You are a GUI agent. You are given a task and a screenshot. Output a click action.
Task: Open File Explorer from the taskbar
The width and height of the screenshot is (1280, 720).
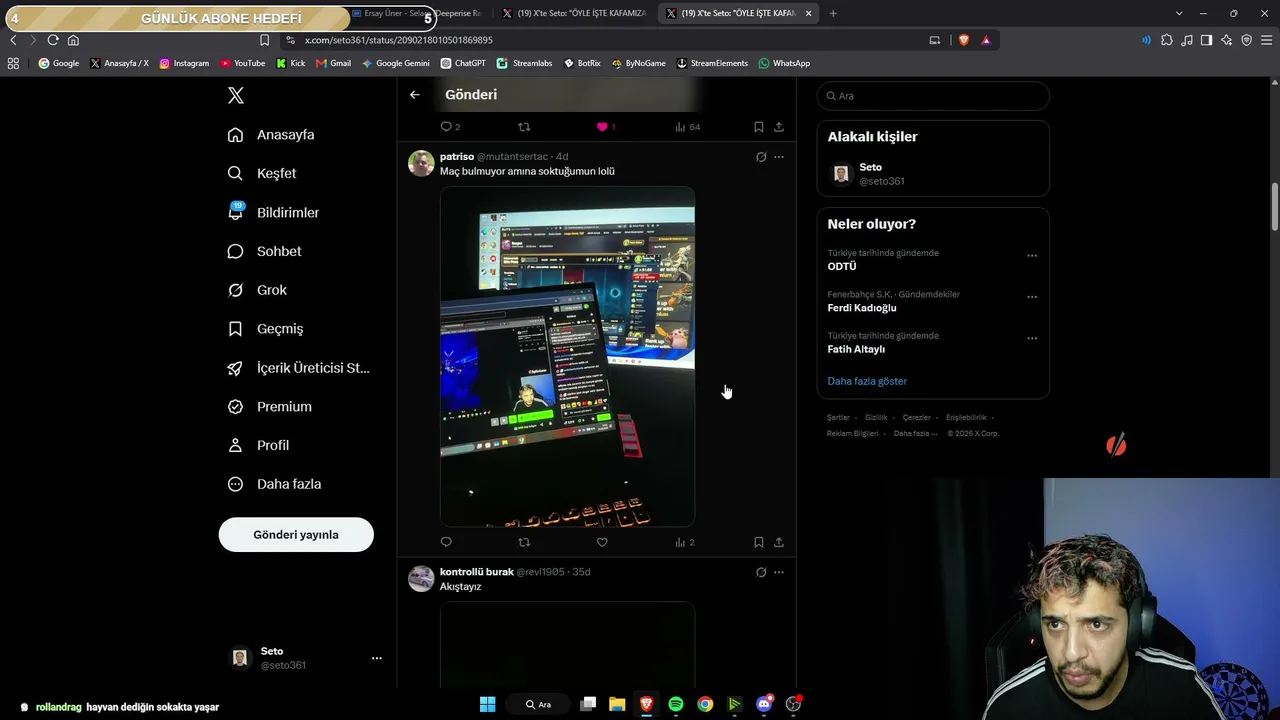[617, 704]
